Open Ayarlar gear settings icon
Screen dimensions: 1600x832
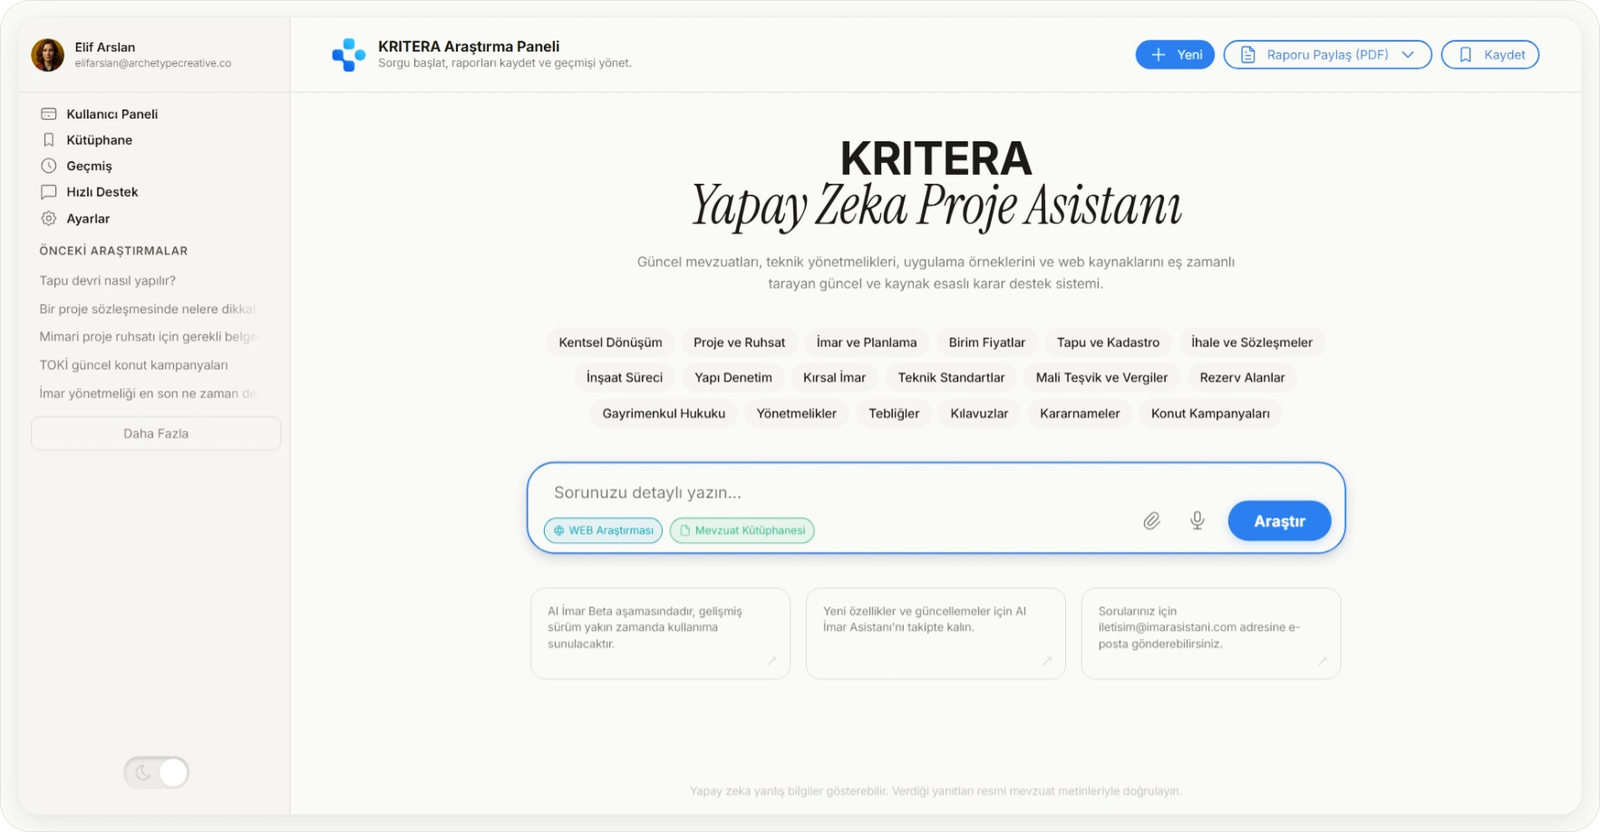[48, 218]
